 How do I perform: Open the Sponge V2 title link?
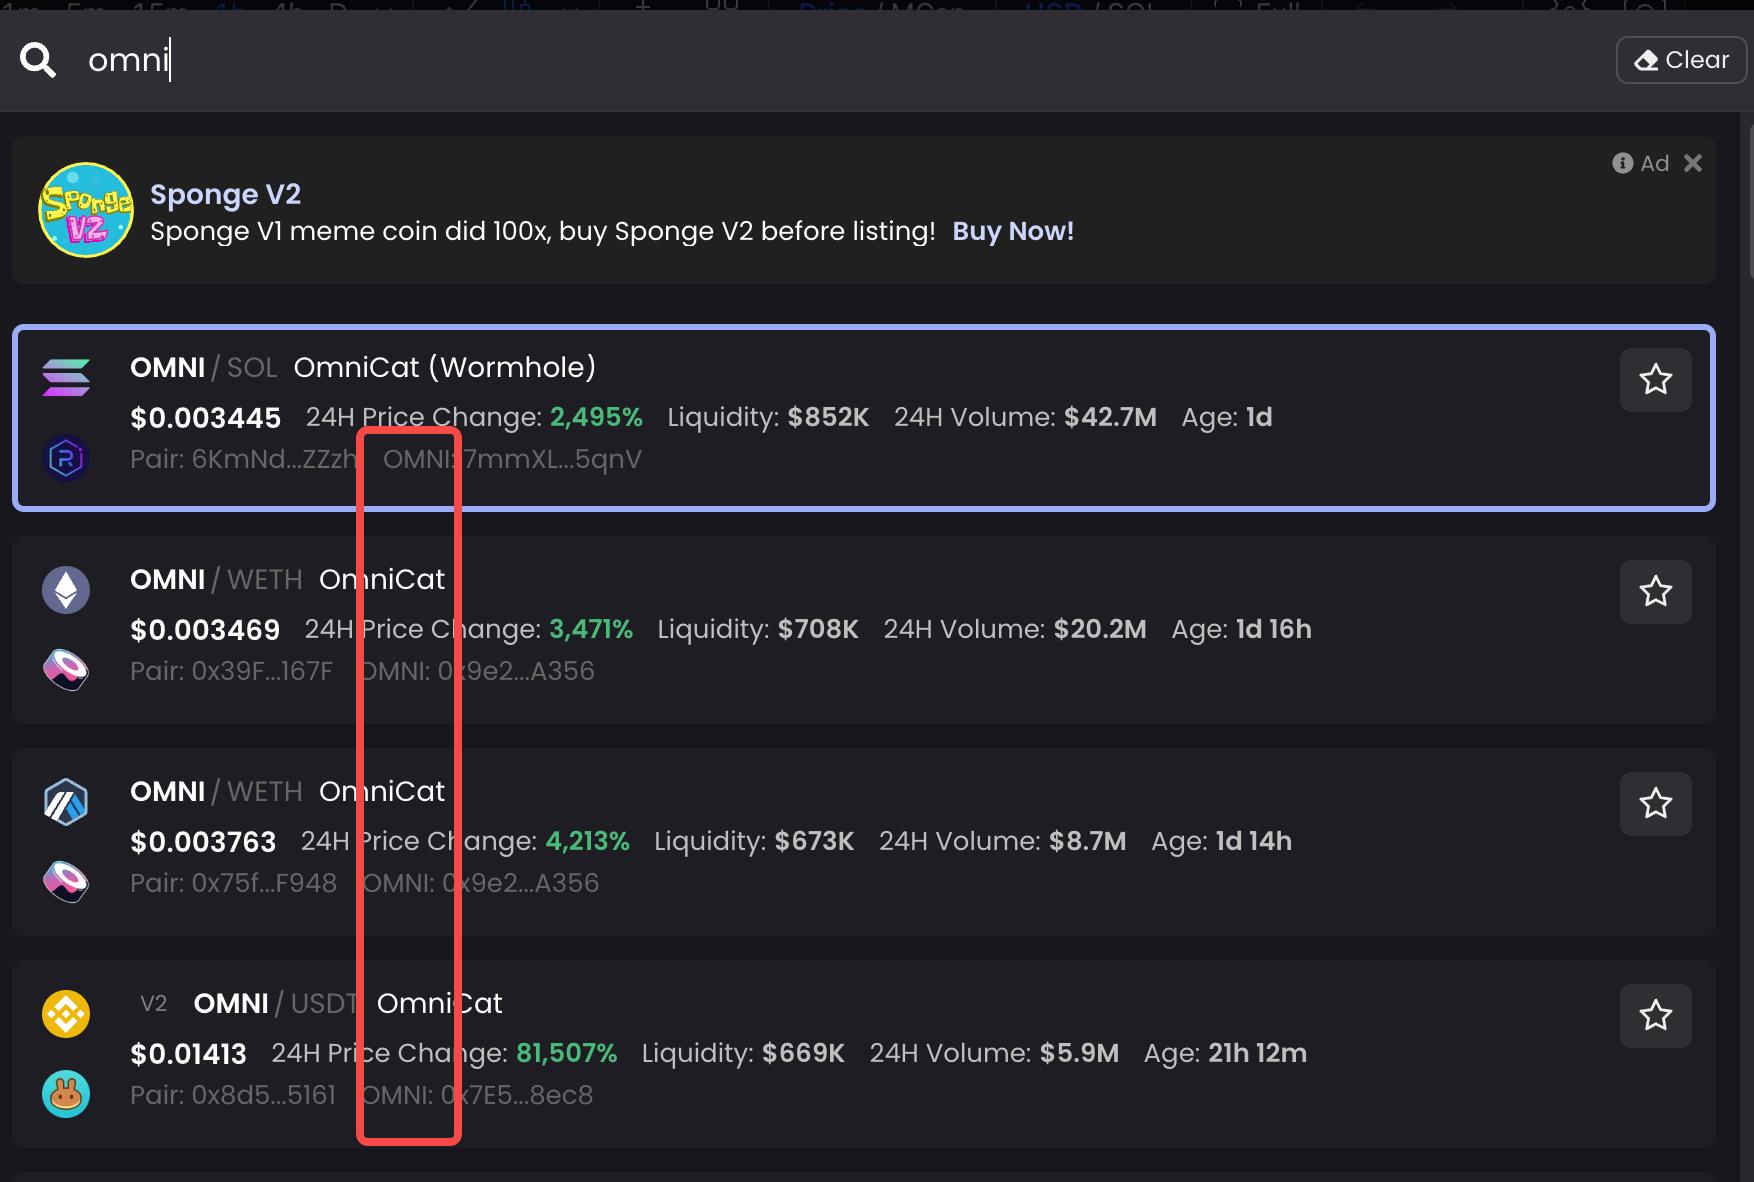click(x=225, y=194)
